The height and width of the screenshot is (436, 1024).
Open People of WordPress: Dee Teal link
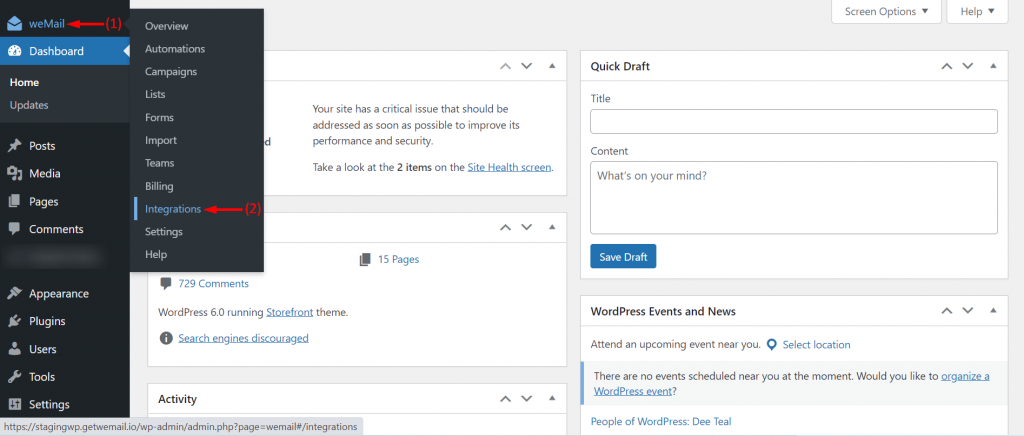(x=661, y=422)
